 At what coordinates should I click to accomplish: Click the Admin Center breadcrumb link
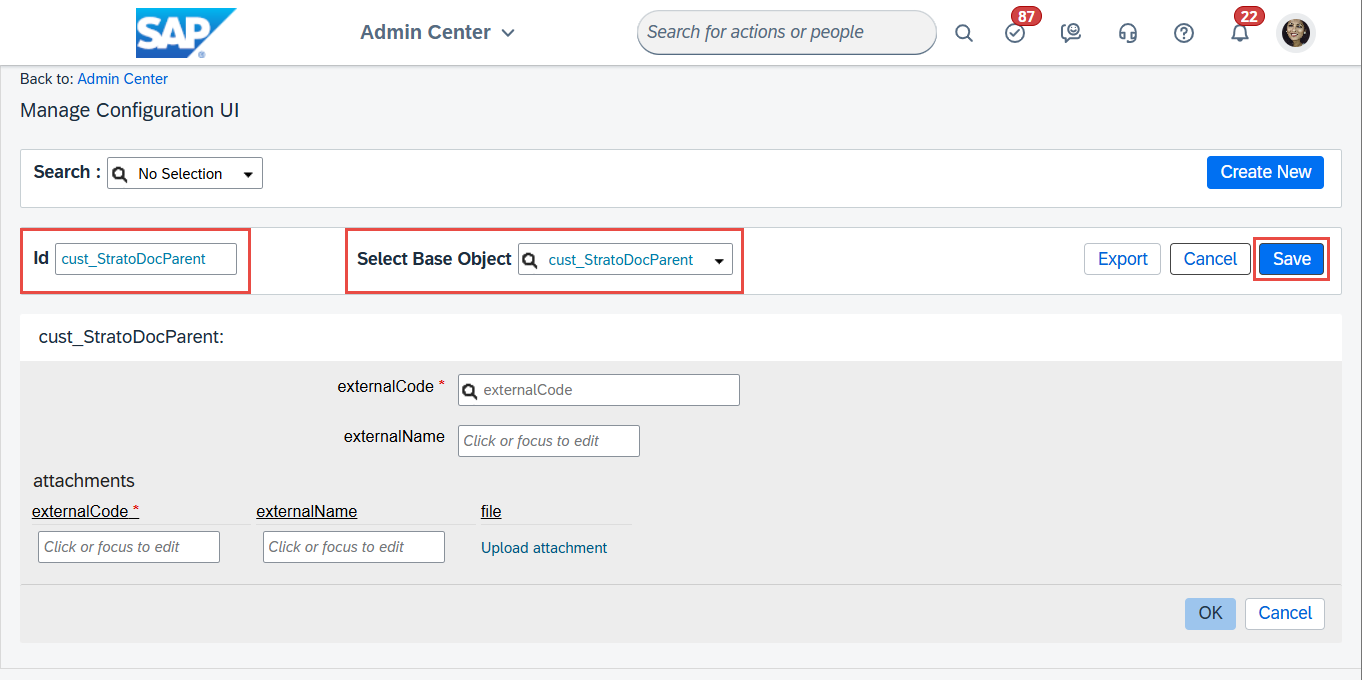tap(122, 79)
